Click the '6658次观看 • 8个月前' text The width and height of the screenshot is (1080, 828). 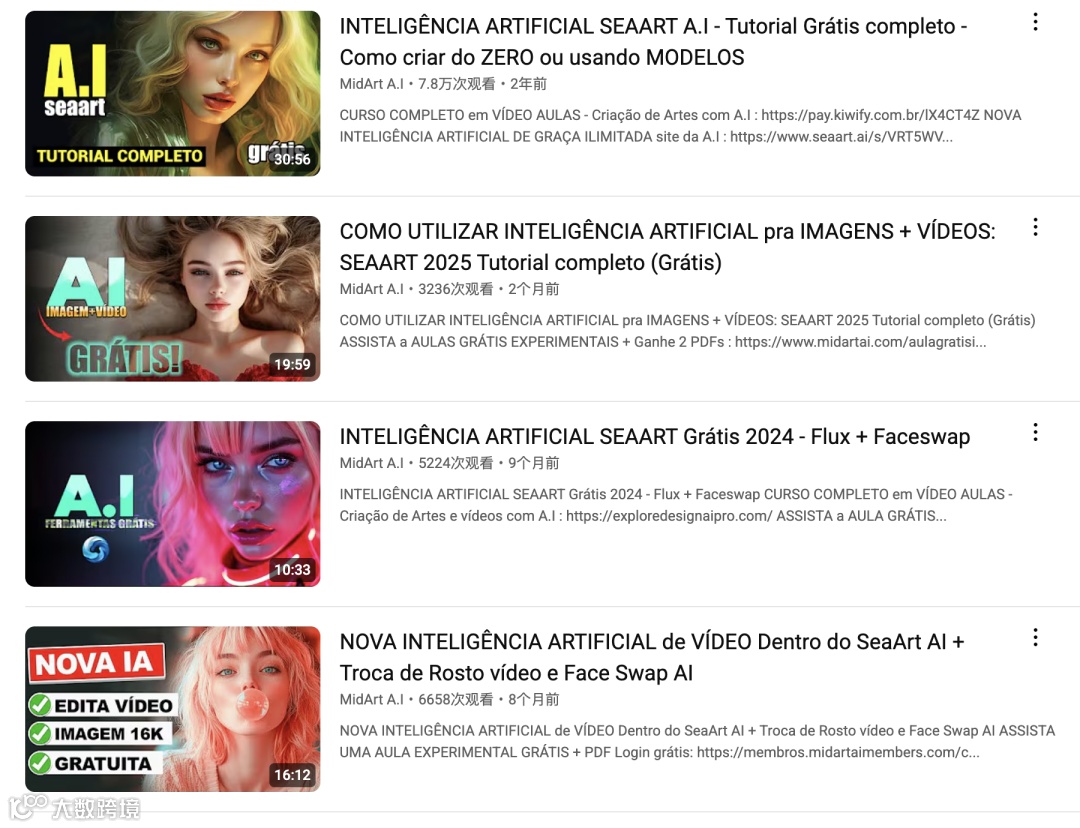click(488, 699)
